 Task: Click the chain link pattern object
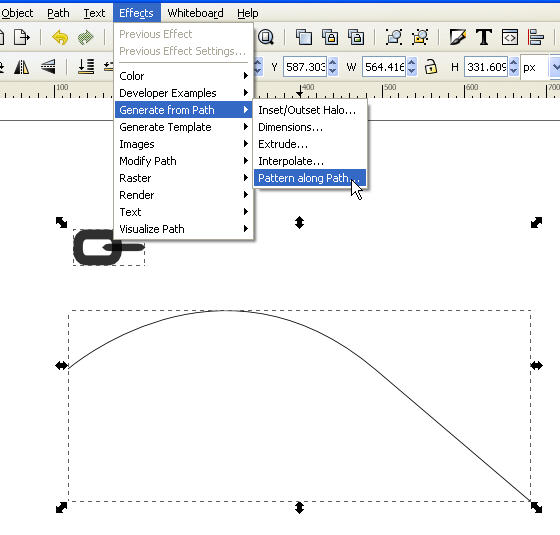click(x=109, y=248)
